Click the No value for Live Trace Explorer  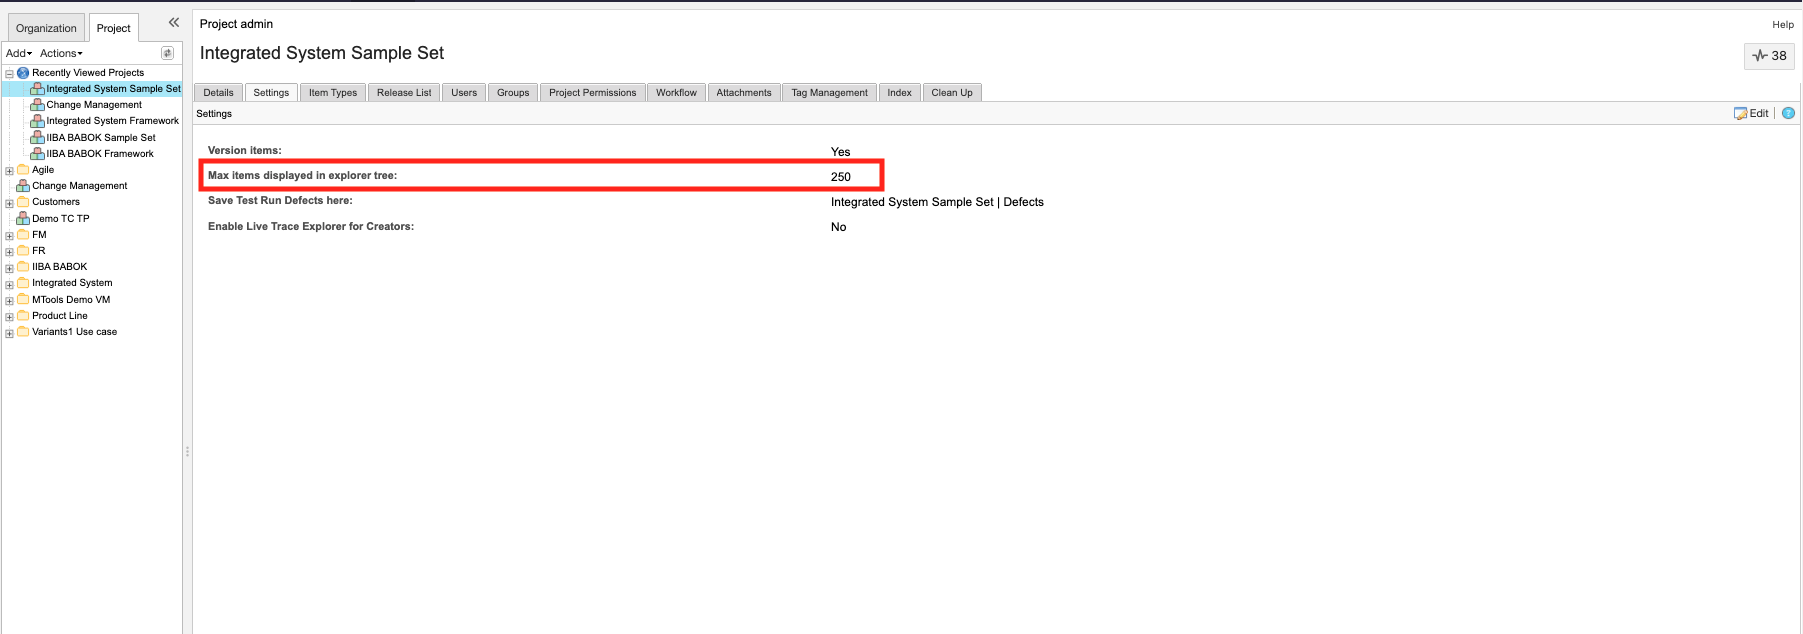pyautogui.click(x=838, y=227)
